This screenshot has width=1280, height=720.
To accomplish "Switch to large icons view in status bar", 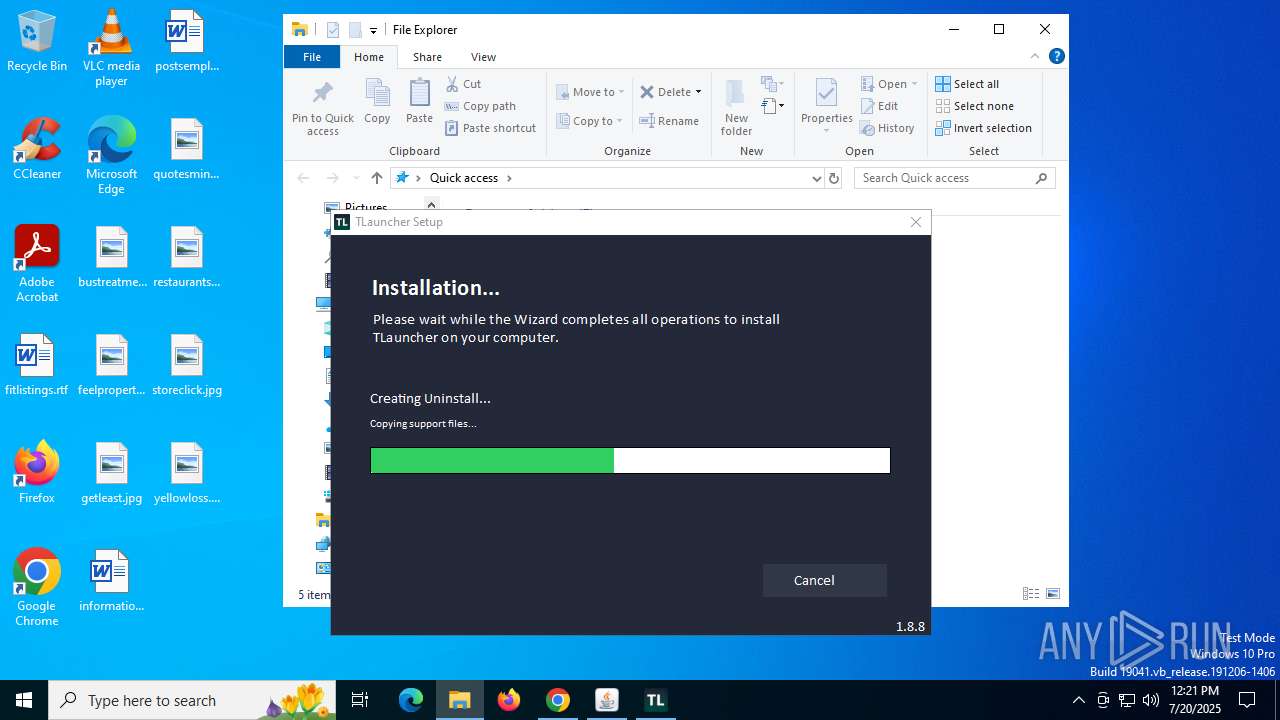I will tap(1052, 594).
